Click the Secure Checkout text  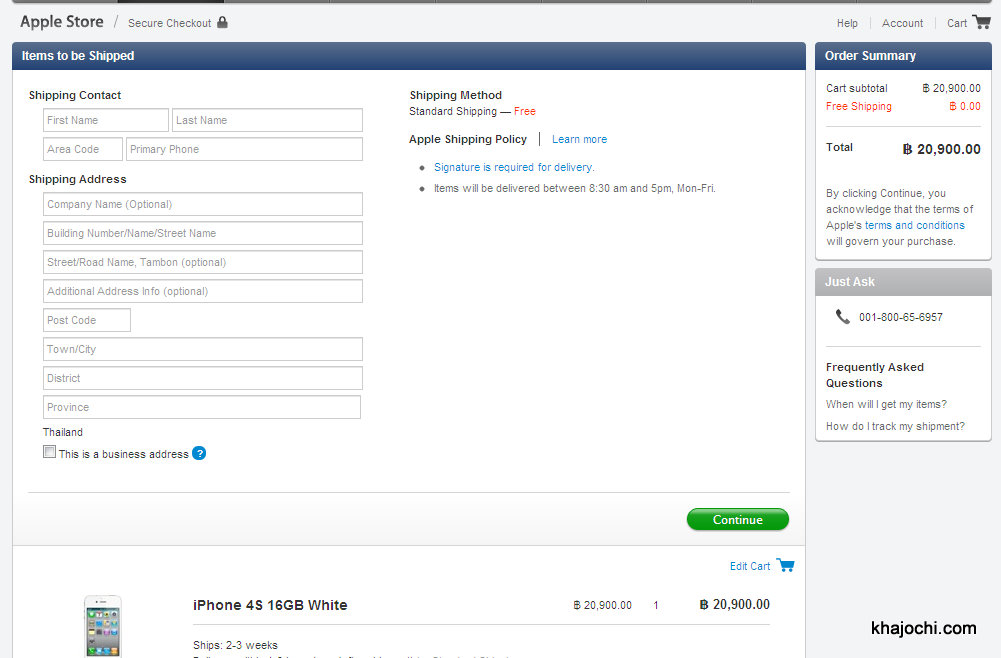pyautogui.click(x=169, y=23)
